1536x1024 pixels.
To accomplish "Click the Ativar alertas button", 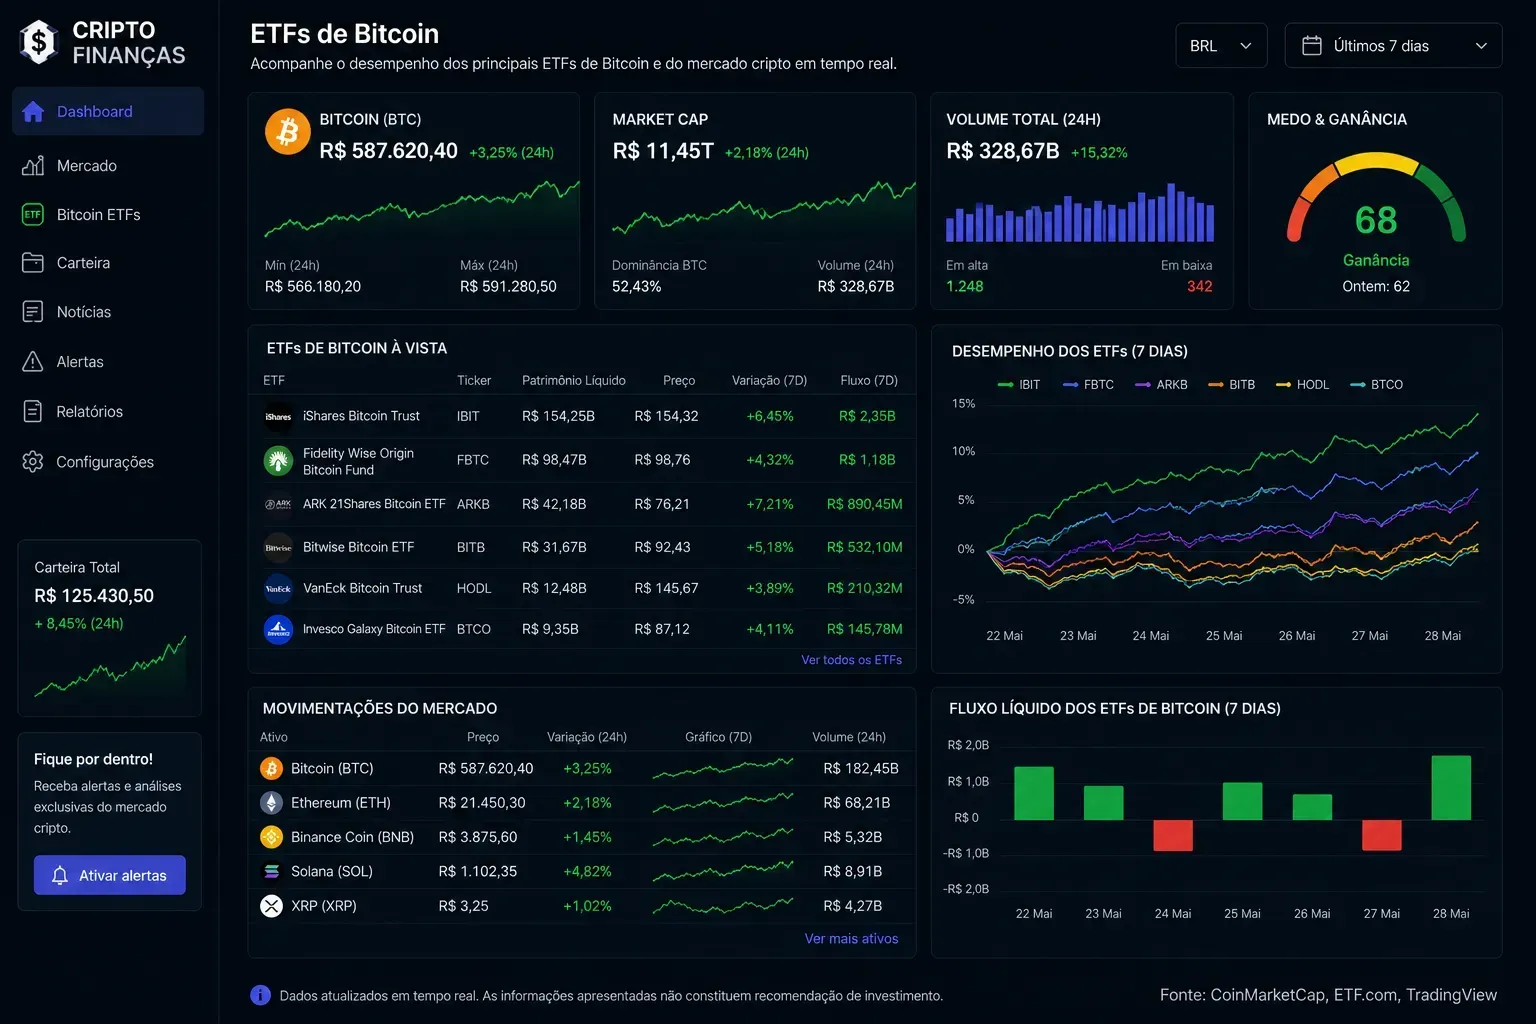I will pos(110,875).
